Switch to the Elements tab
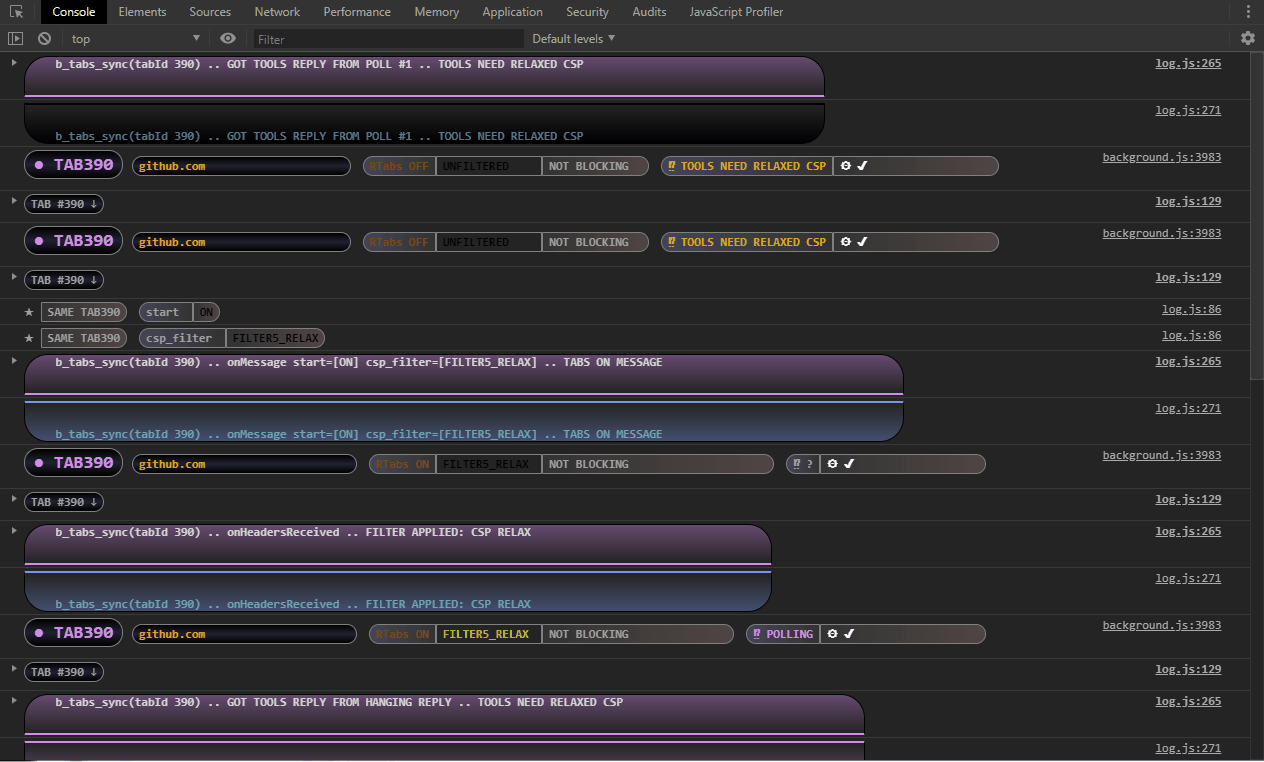The height and width of the screenshot is (762, 1264). point(142,12)
